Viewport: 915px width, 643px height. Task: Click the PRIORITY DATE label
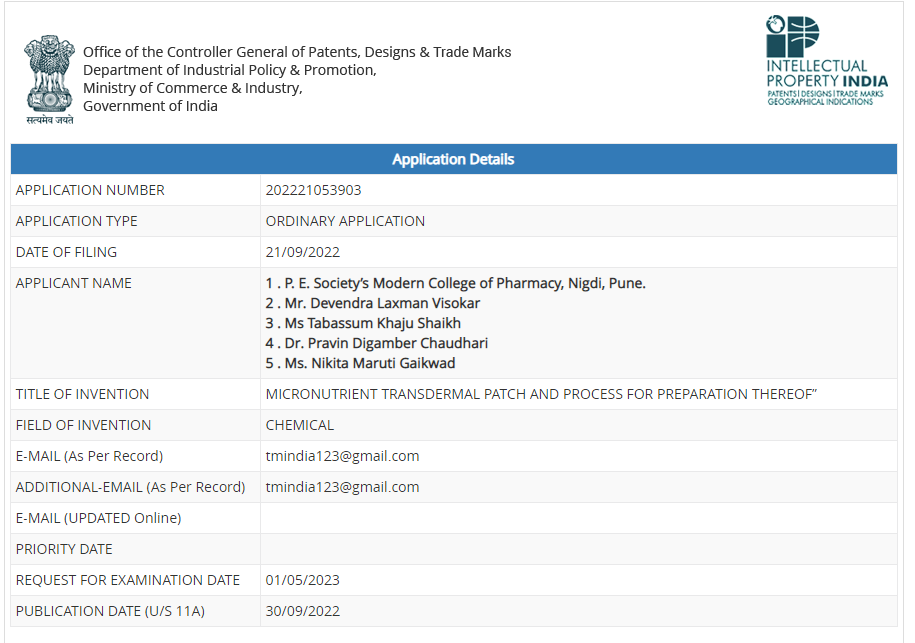[x=64, y=549]
